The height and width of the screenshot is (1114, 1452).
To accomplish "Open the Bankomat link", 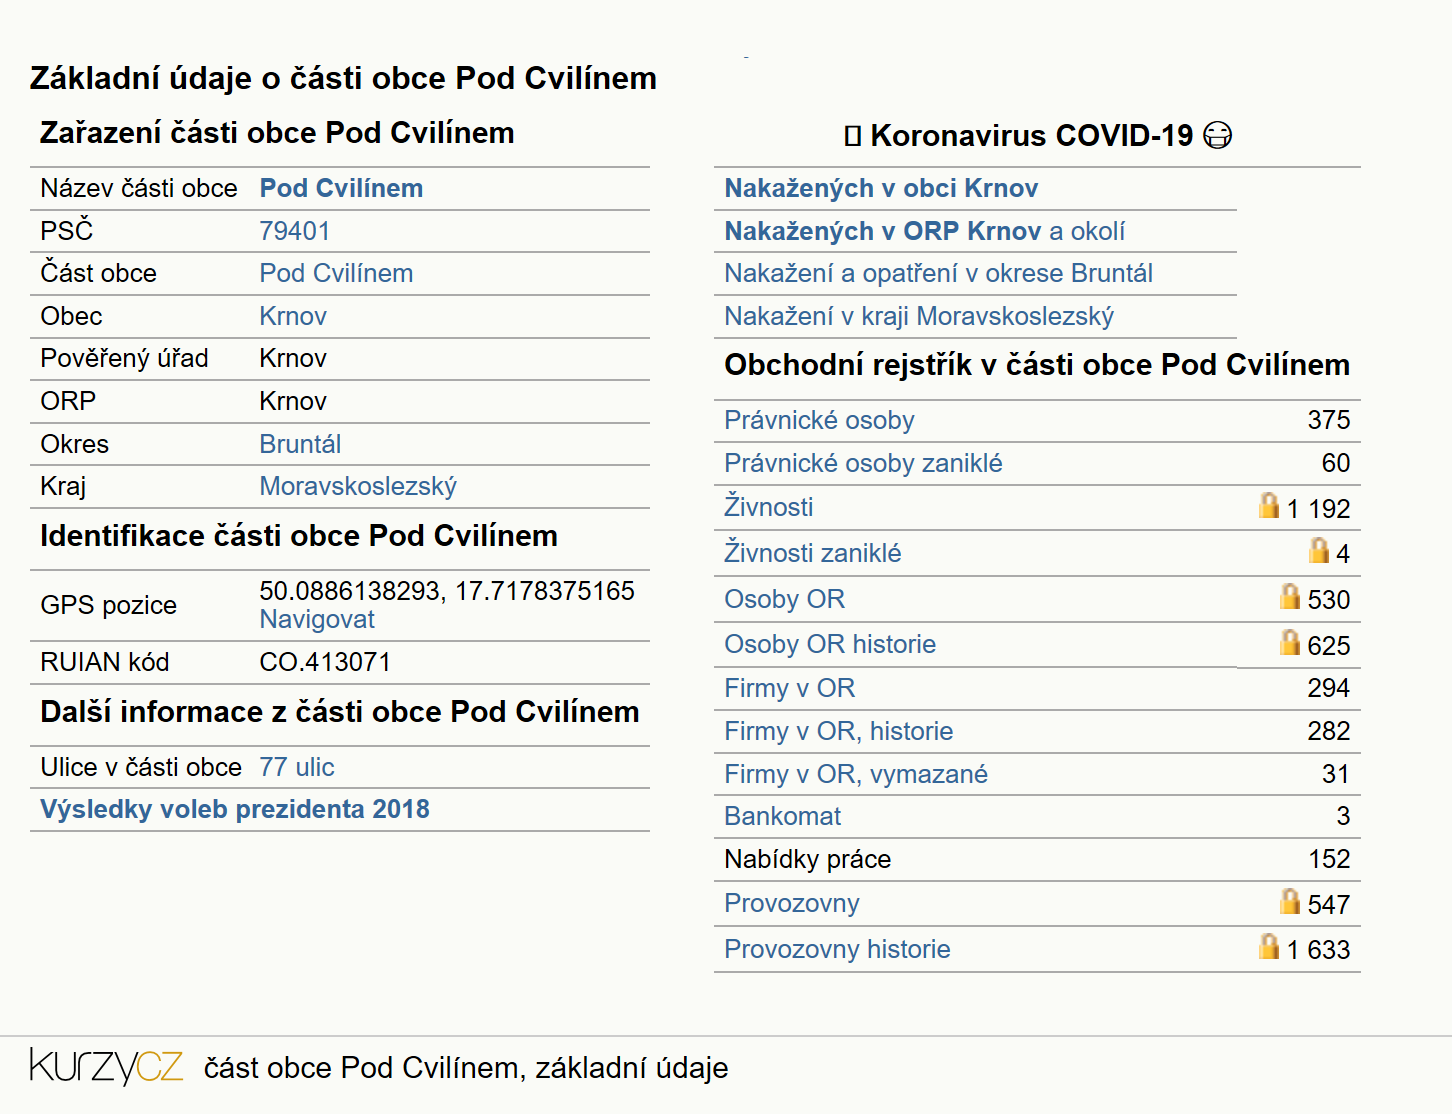I will click(783, 816).
